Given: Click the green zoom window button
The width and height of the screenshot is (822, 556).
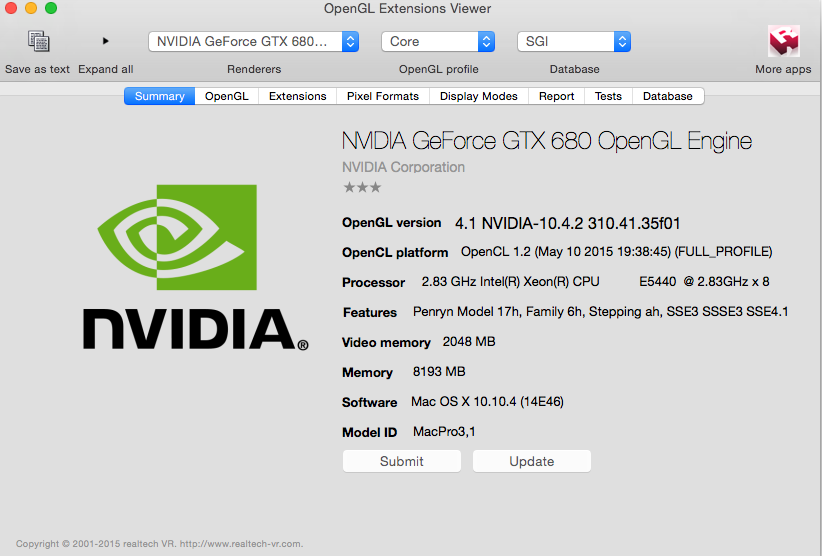Looking at the screenshot, I should coord(51,8).
